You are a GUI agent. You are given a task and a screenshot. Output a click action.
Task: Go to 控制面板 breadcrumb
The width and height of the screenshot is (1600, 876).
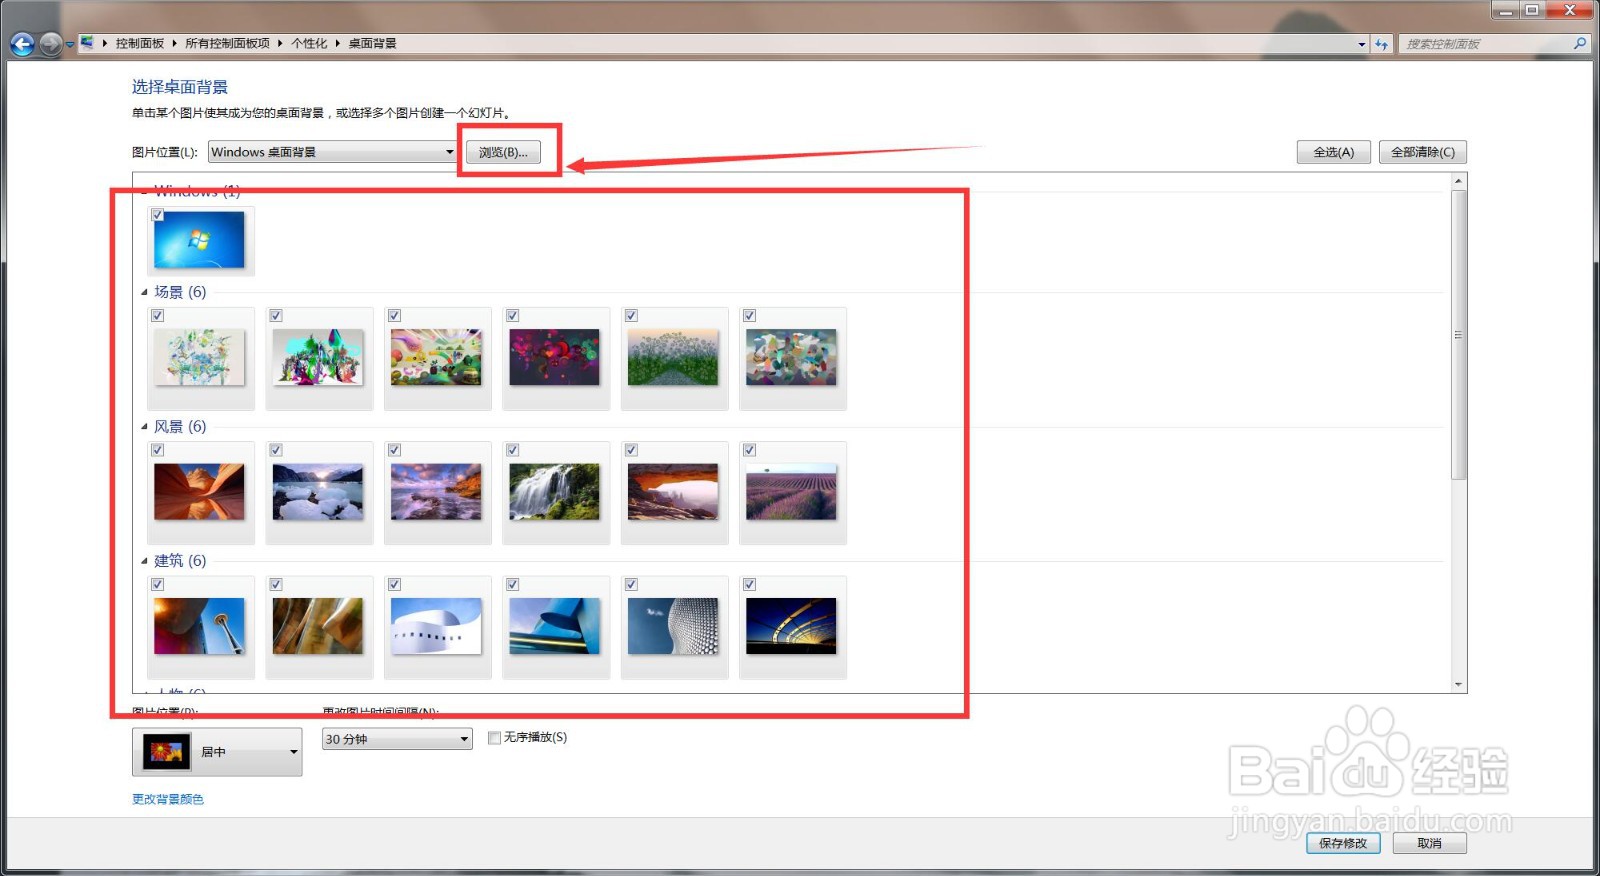tap(140, 43)
